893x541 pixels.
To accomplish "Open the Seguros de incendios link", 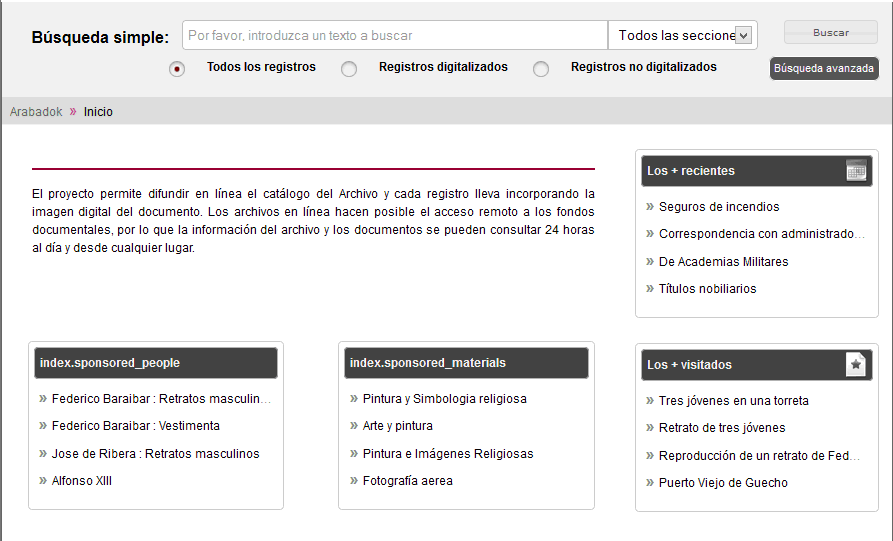I will pyautogui.click(x=719, y=207).
